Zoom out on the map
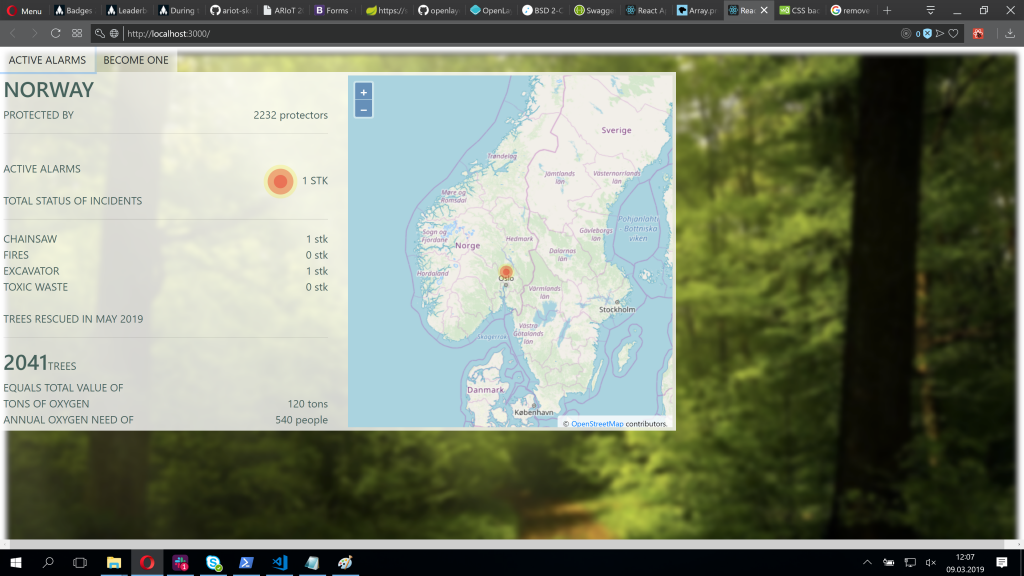Image resolution: width=1024 pixels, height=576 pixels. click(363, 109)
